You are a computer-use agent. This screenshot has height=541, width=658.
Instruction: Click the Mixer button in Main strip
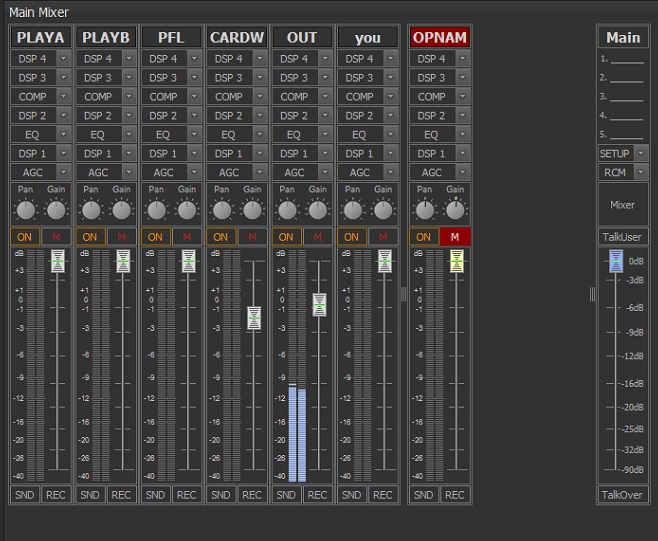(623, 205)
